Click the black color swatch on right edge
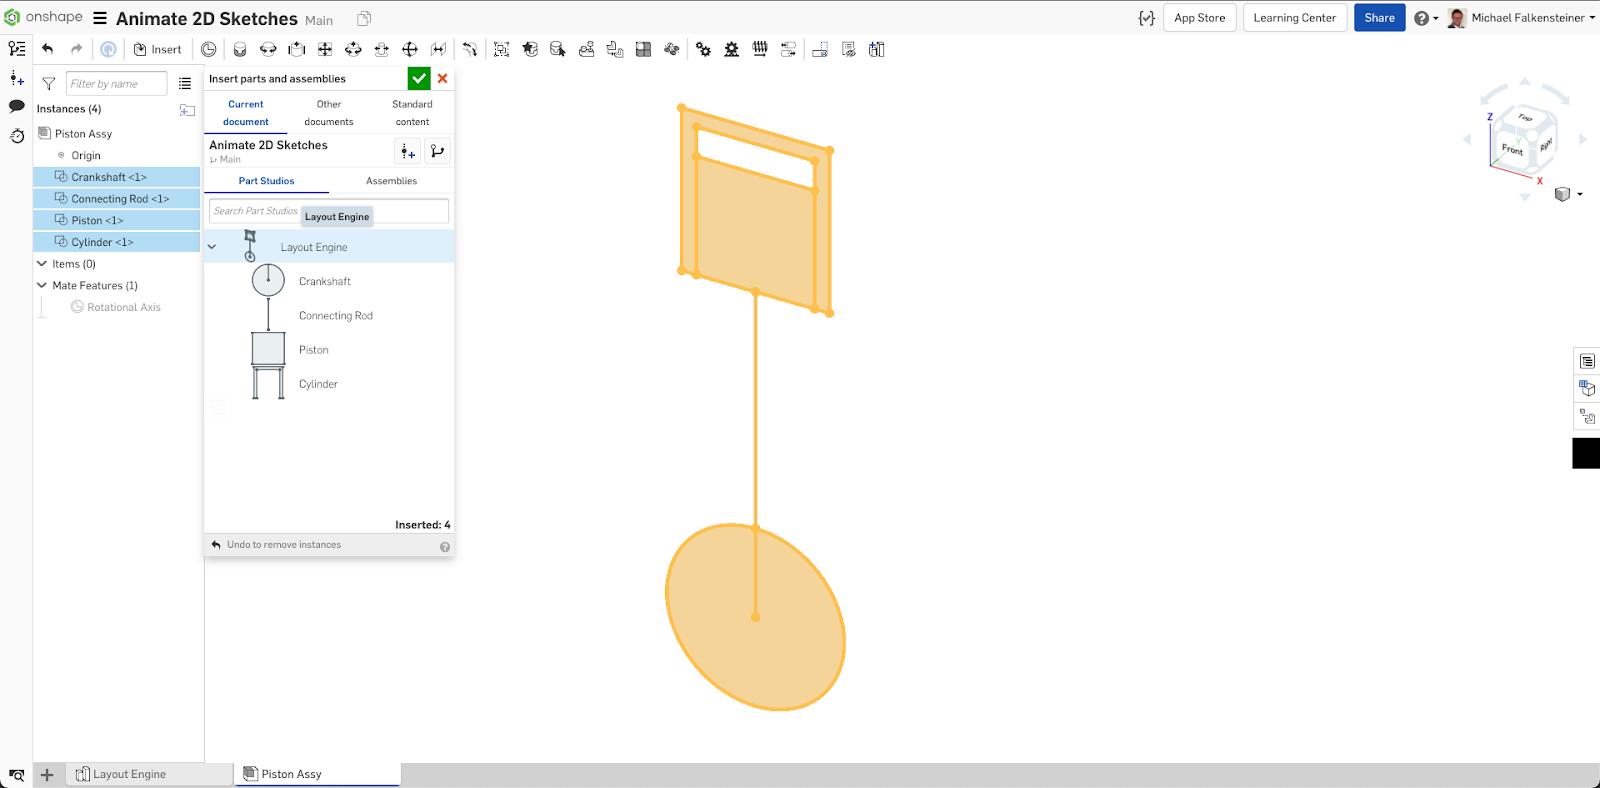Screen dimensions: 1600x788 click(x=1586, y=453)
